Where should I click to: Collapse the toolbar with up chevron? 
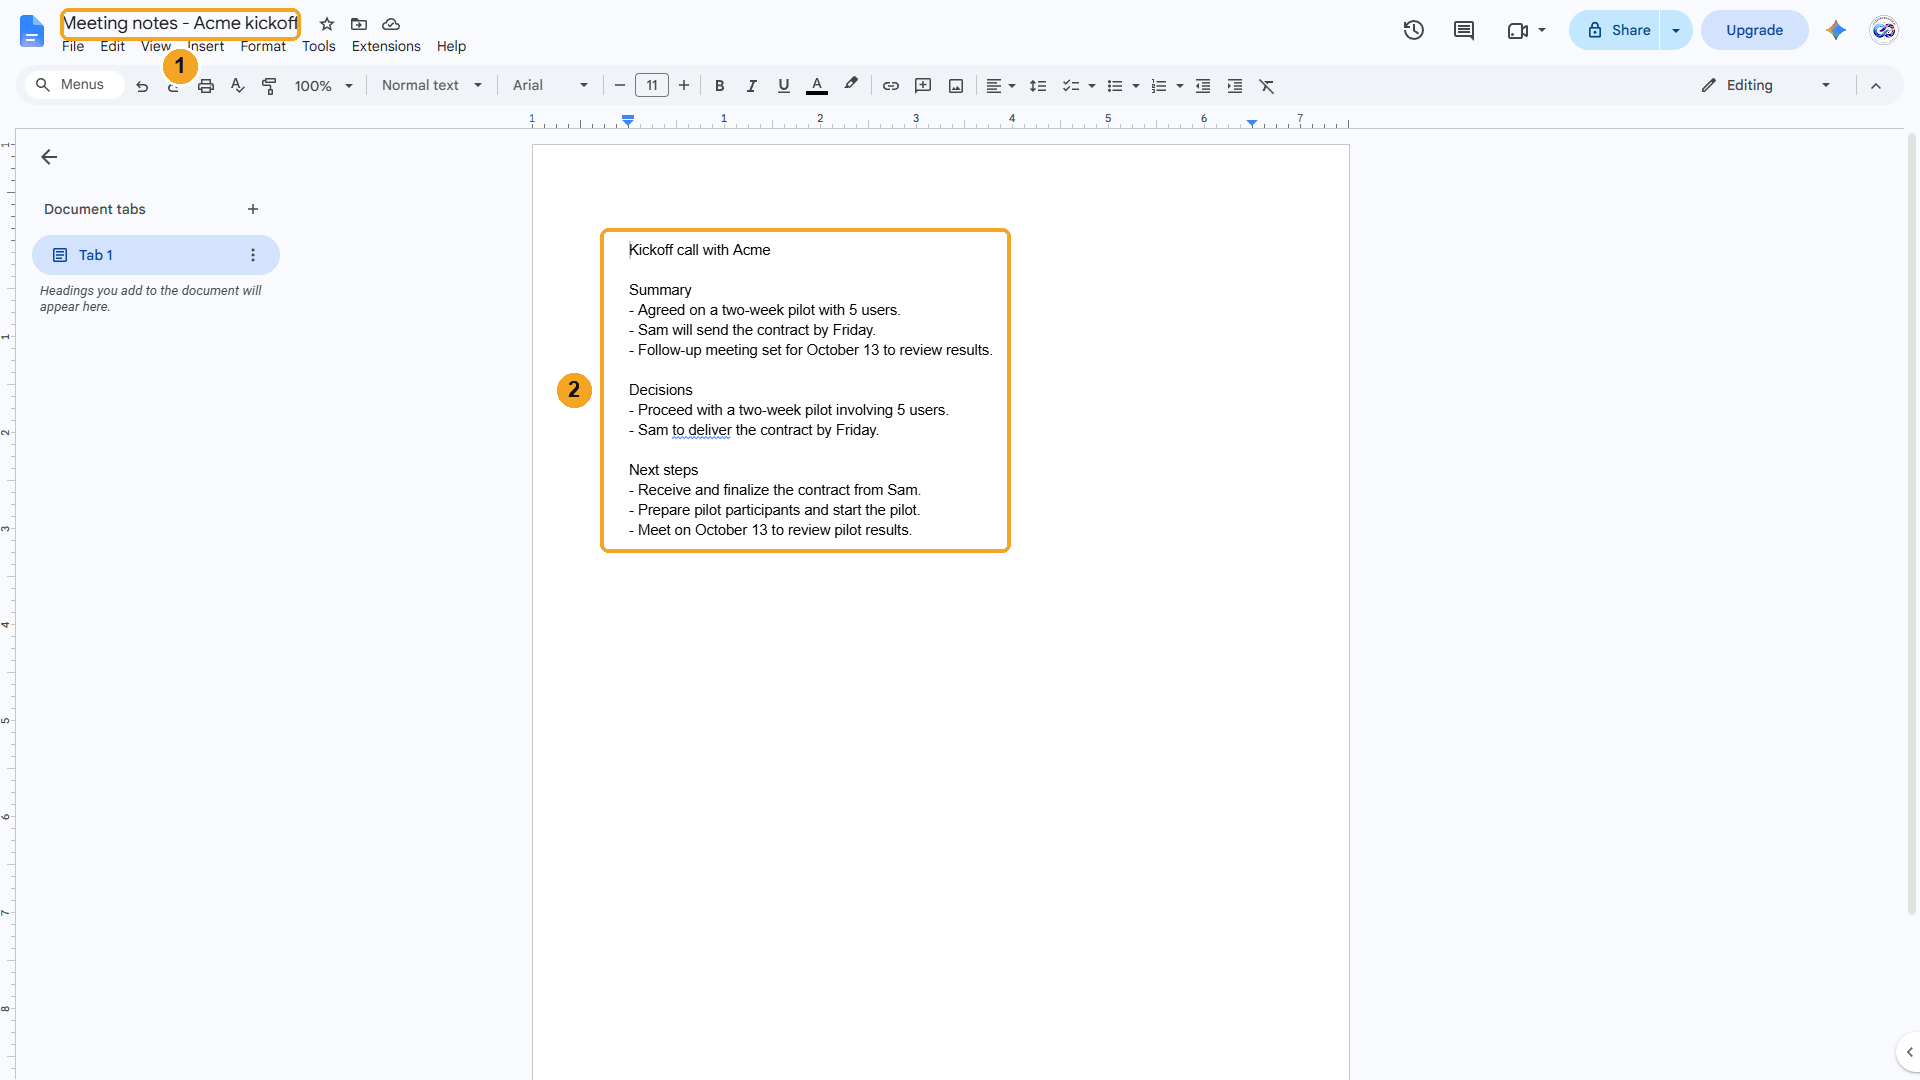[x=1876, y=86]
